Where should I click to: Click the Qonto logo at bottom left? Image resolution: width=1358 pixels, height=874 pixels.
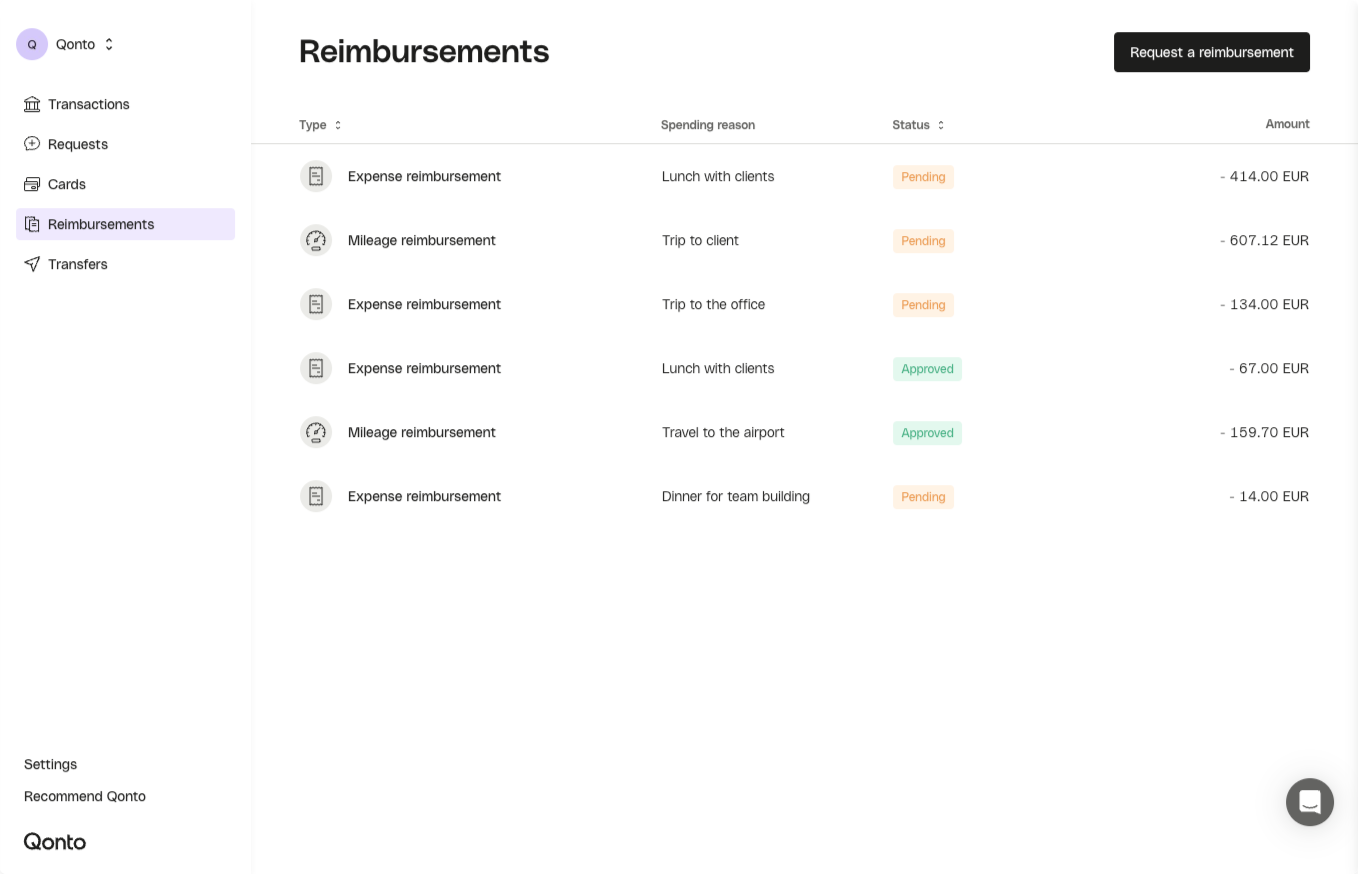coord(55,841)
